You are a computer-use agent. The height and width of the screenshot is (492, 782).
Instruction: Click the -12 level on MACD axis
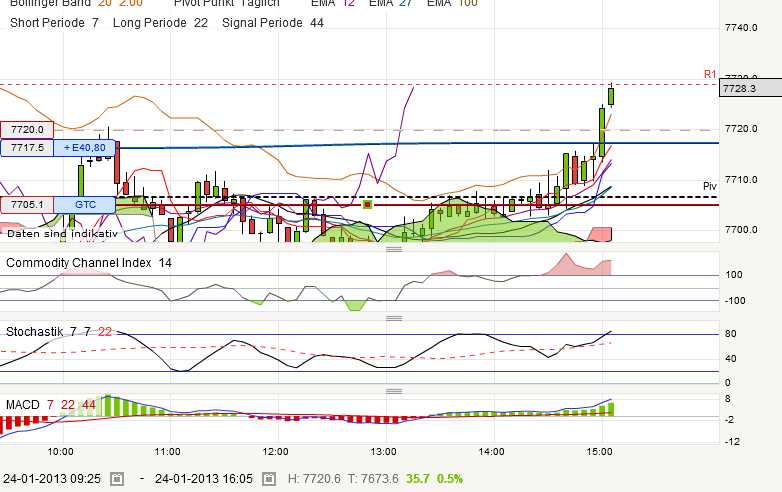pyautogui.click(x=731, y=442)
